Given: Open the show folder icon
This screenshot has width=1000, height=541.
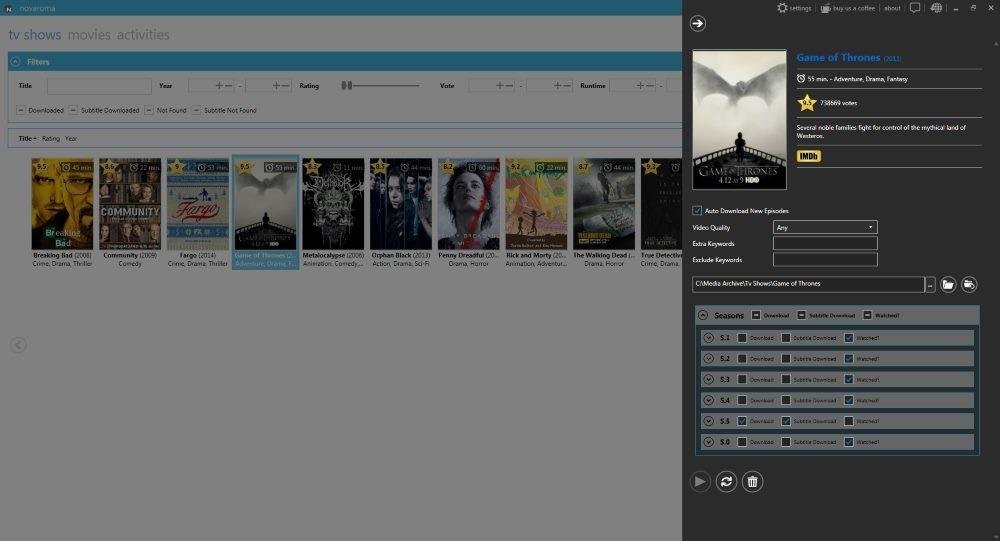Looking at the screenshot, I should click(x=948, y=285).
